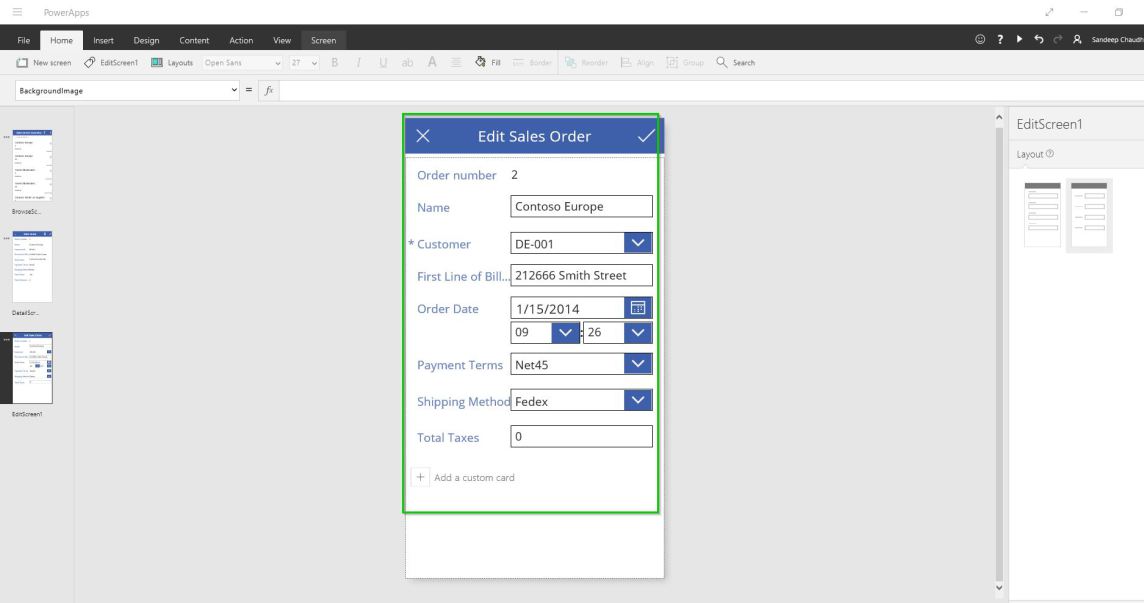Rename EditScreen1 from the toolbar
Screen dimensions: 1144x603
pyautogui.click(x=111, y=63)
